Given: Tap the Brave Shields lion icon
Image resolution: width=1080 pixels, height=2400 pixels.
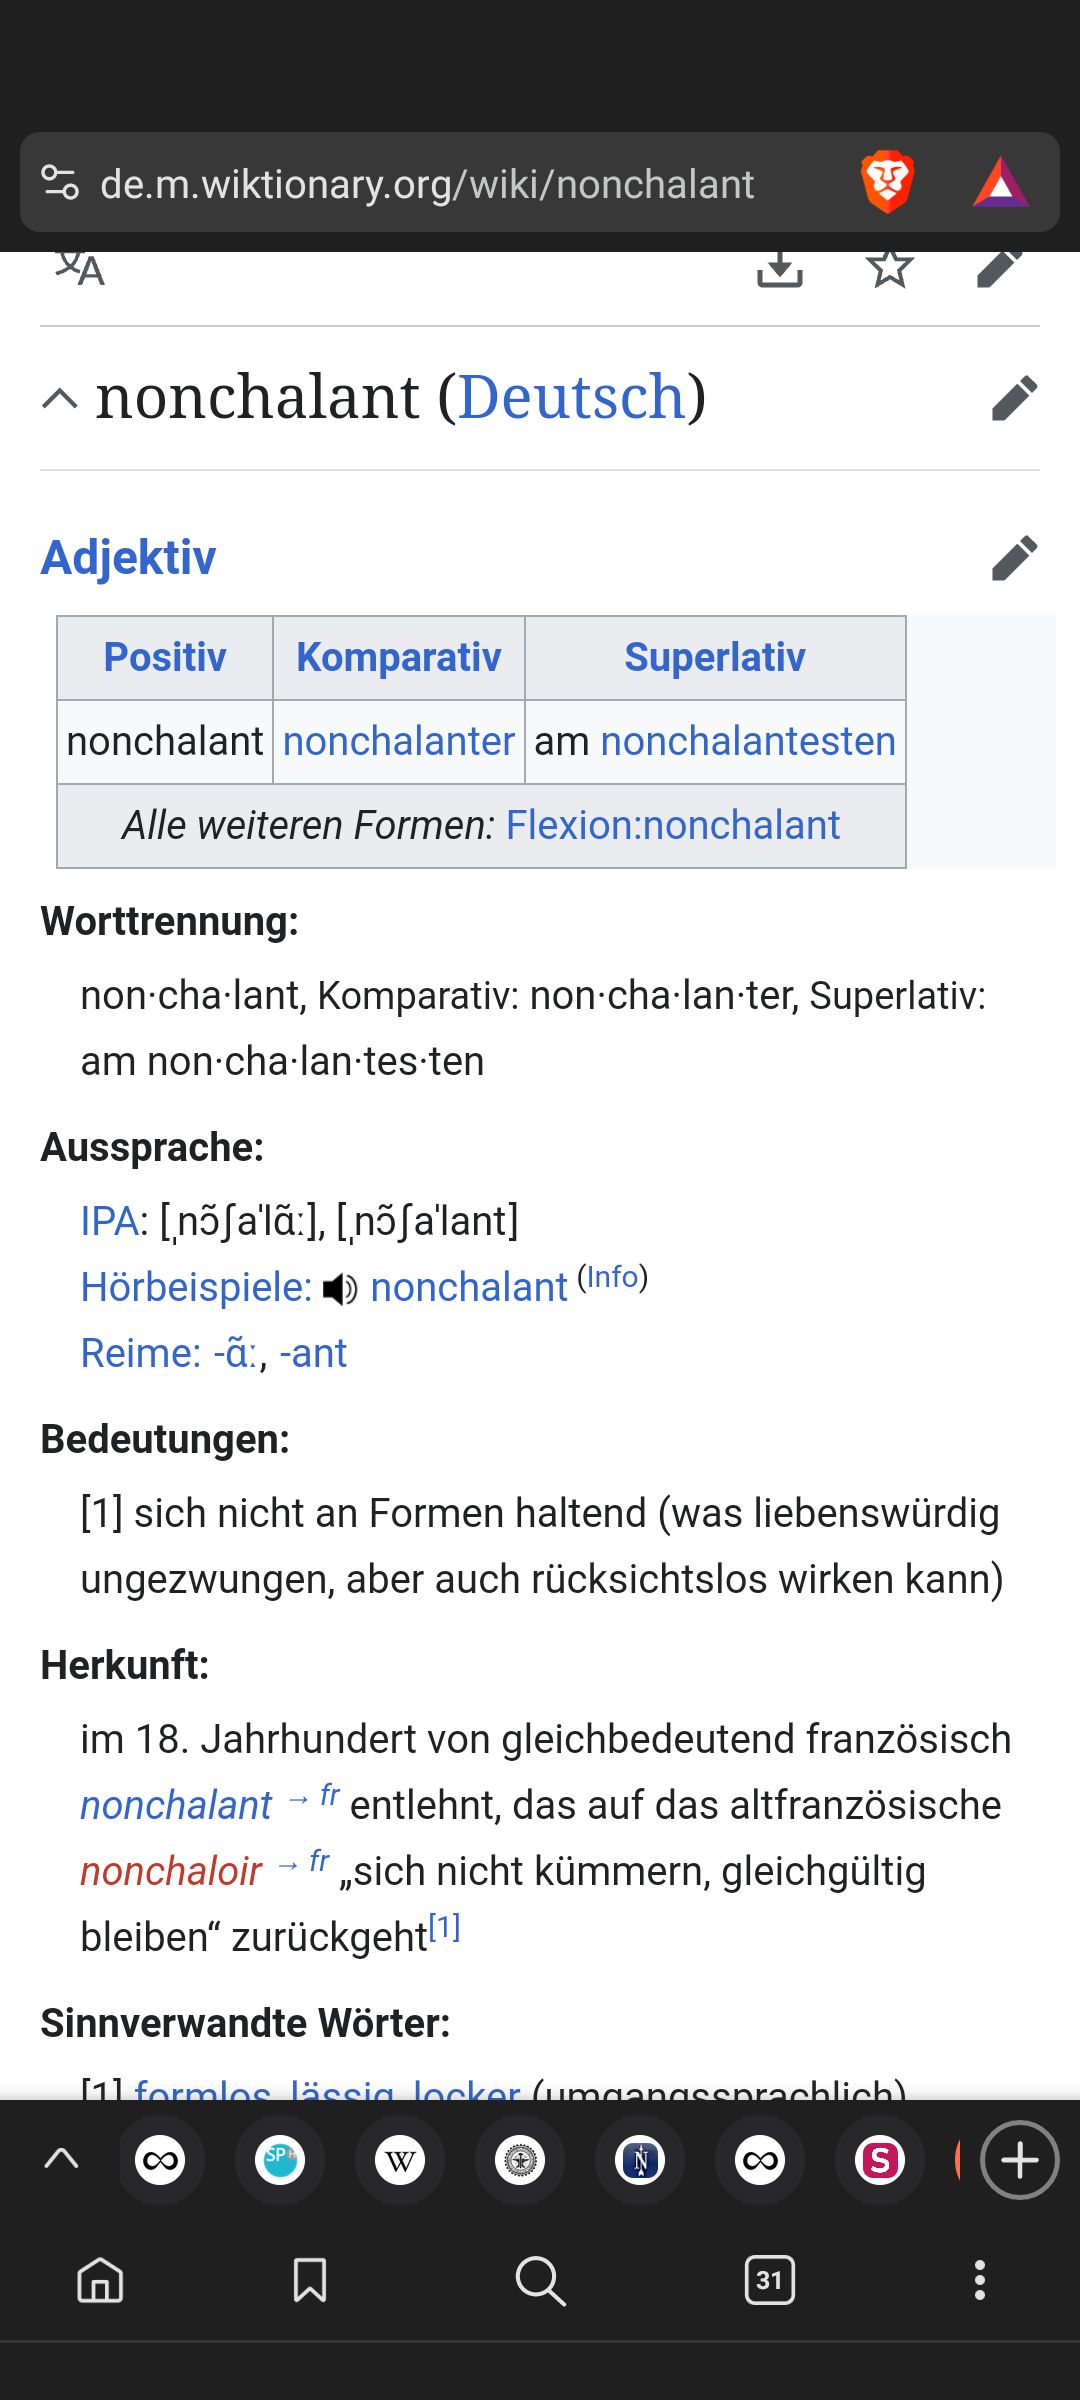Looking at the screenshot, I should tap(887, 183).
